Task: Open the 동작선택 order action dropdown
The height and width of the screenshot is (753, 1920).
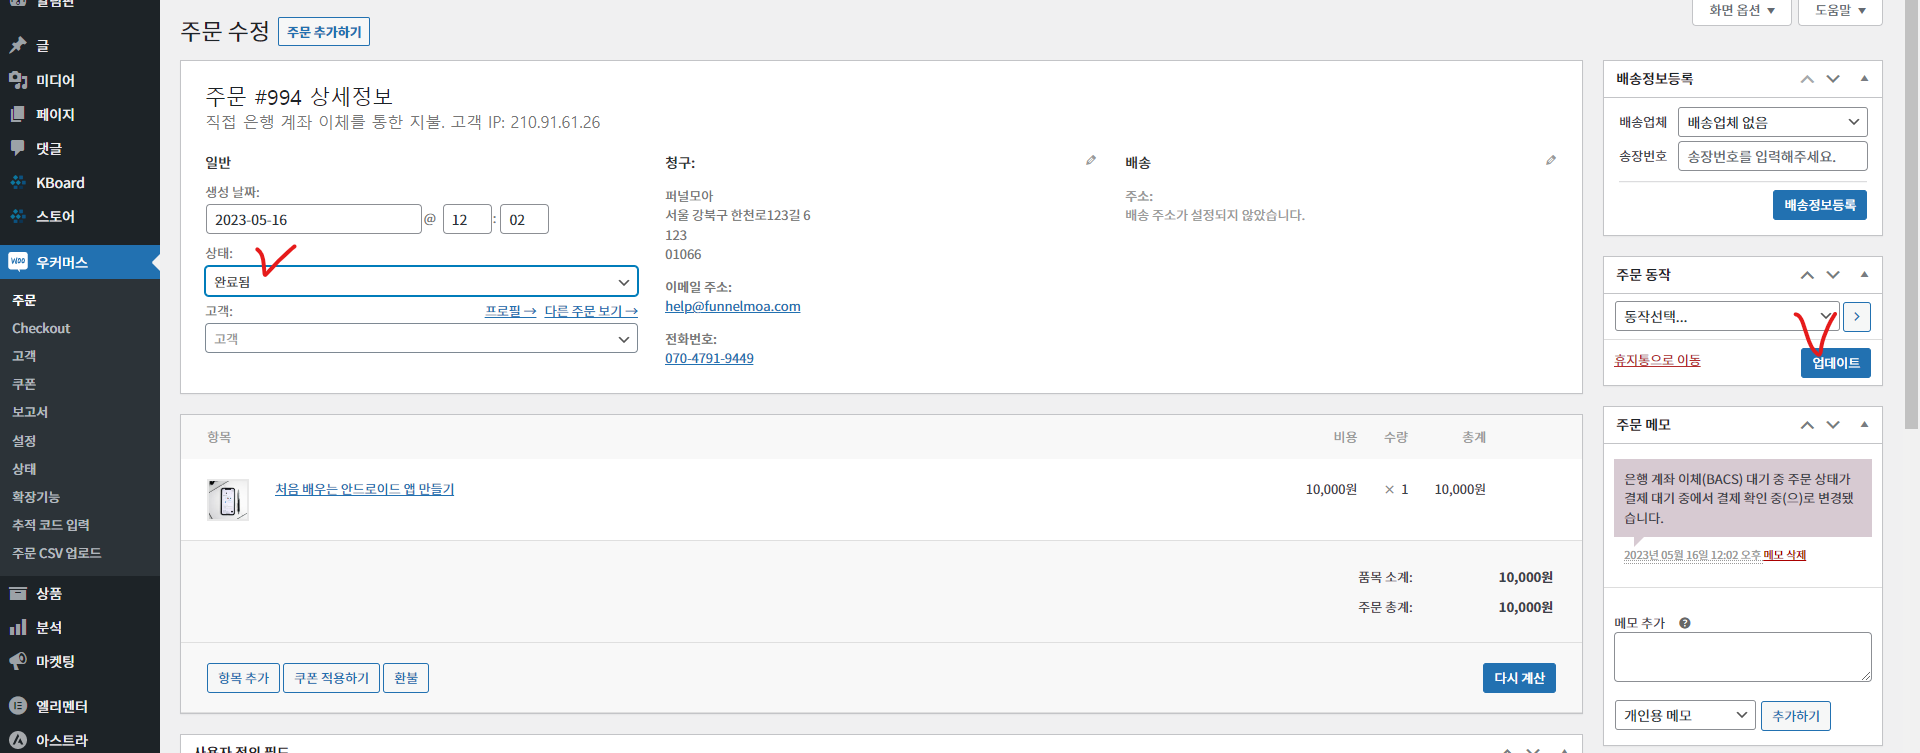Action: (1727, 317)
